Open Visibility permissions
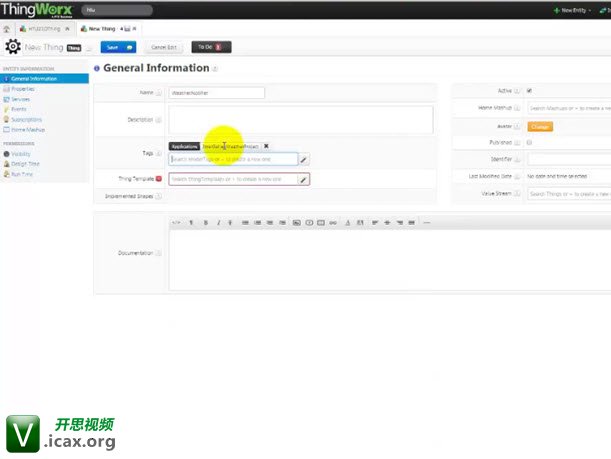 20,154
